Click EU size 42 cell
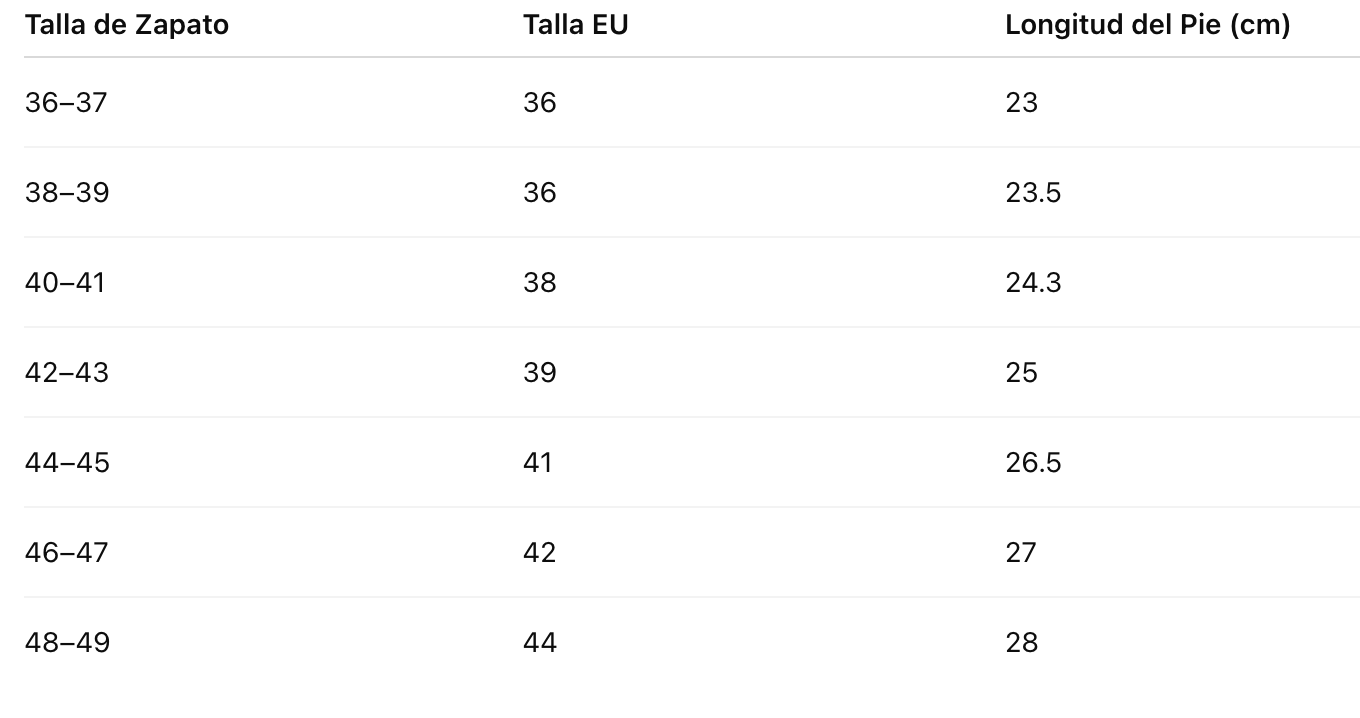Screen dimensions: 1360x718 [540, 553]
